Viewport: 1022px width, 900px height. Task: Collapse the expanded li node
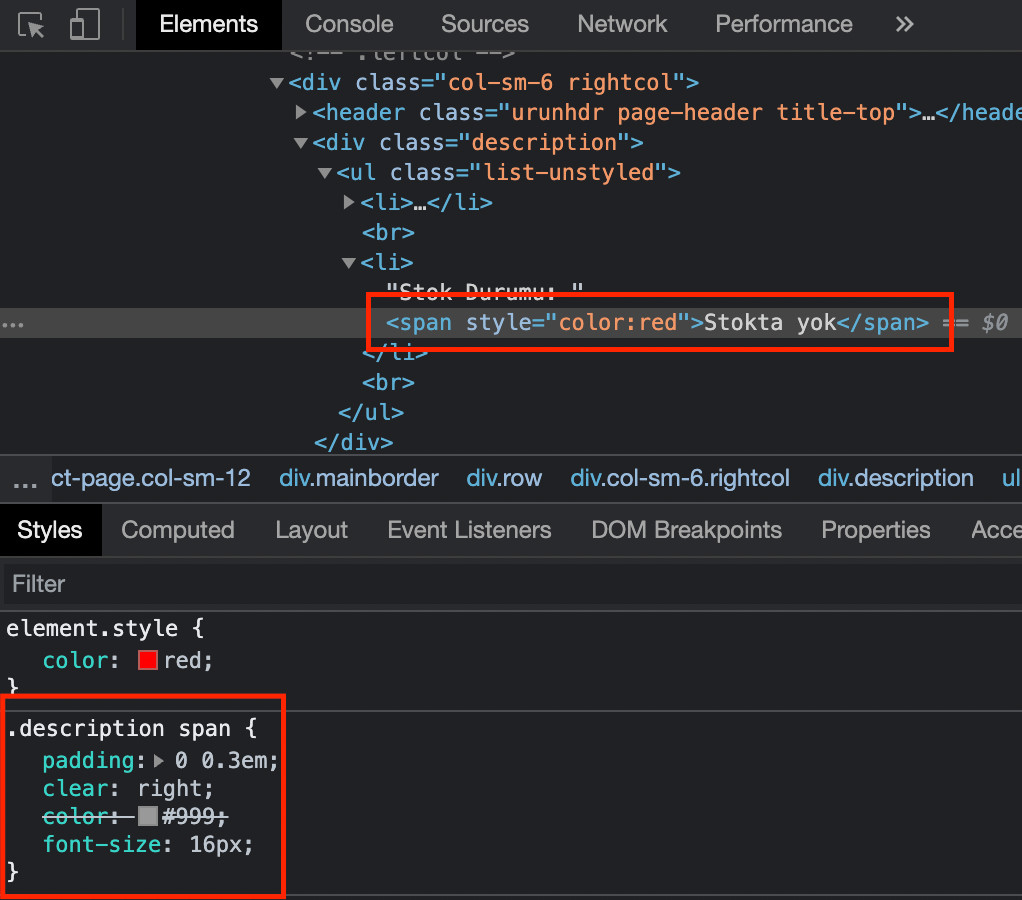[349, 263]
